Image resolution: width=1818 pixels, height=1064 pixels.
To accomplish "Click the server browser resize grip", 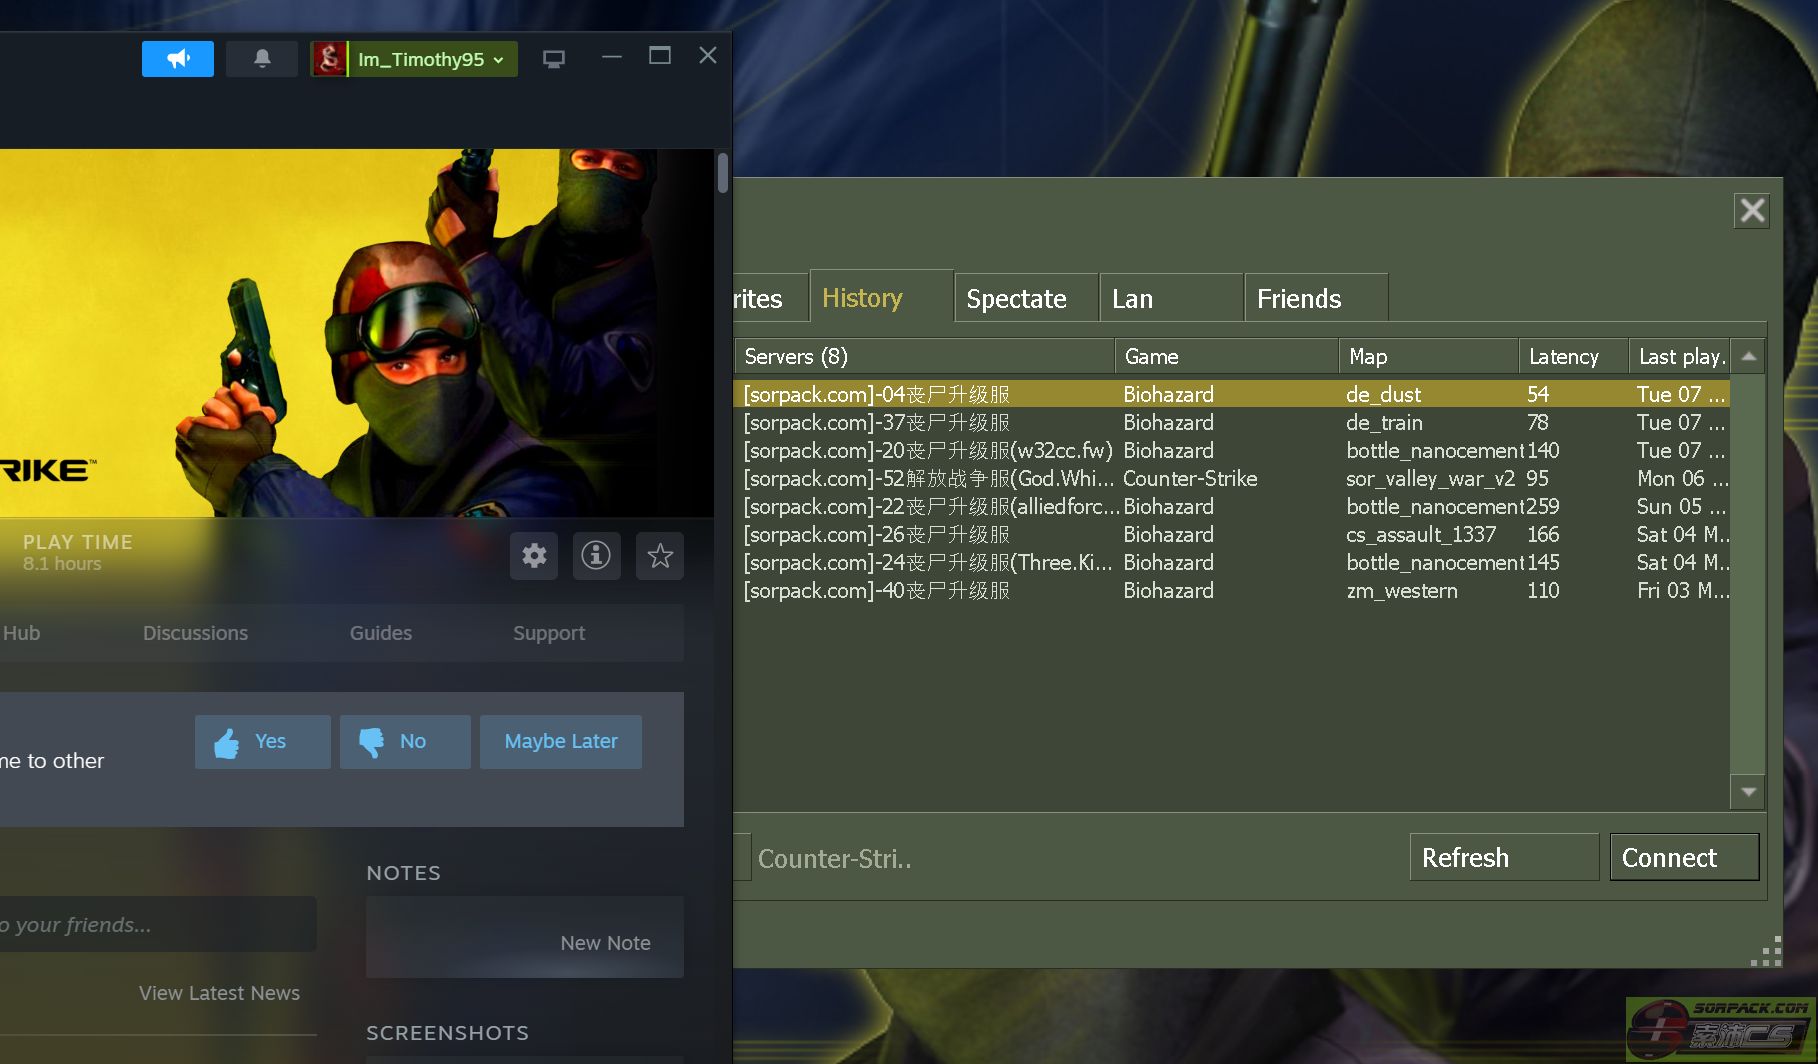I will (x=1767, y=952).
